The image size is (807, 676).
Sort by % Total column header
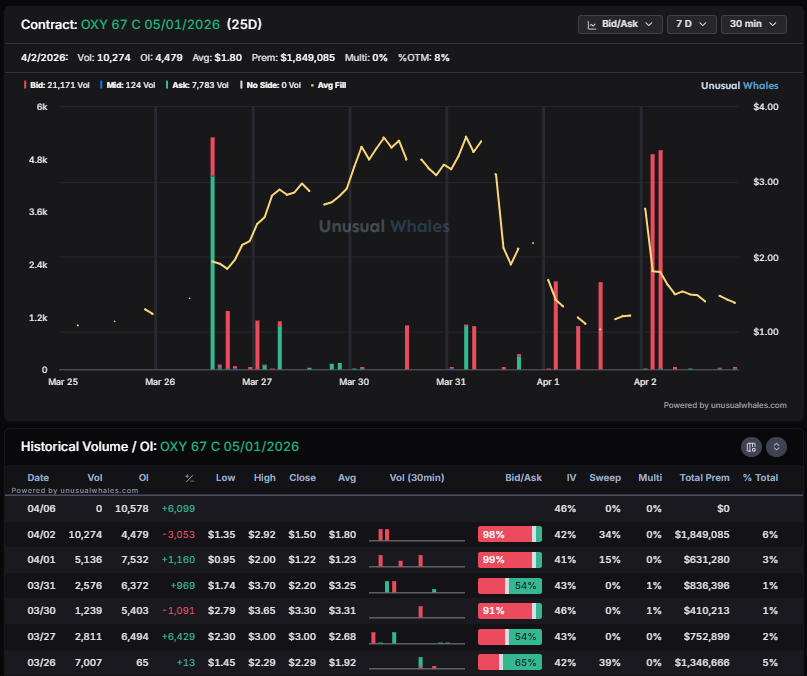[x=760, y=478]
